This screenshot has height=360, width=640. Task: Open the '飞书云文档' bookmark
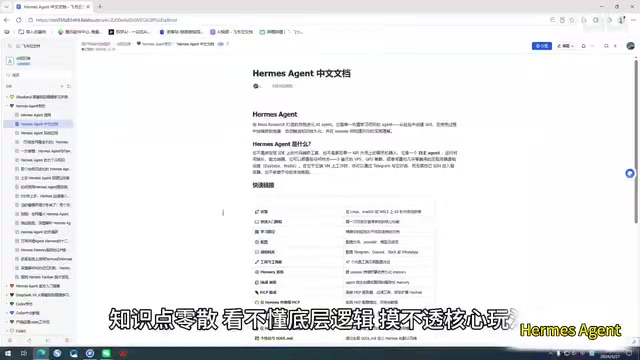click(231, 32)
